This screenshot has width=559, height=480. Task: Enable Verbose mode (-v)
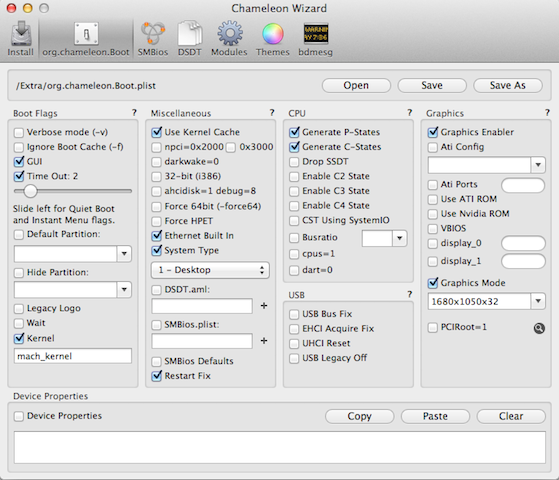19,133
